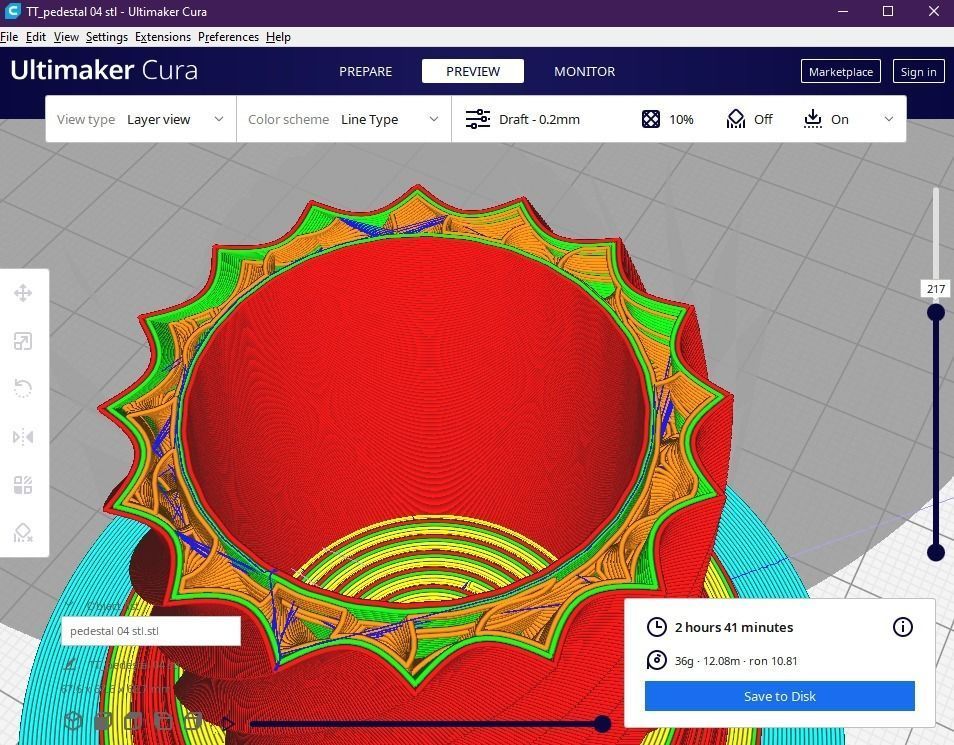Screen dimensions: 954x745
Task: Switch to right side view camera icon
Action: click(x=193, y=721)
